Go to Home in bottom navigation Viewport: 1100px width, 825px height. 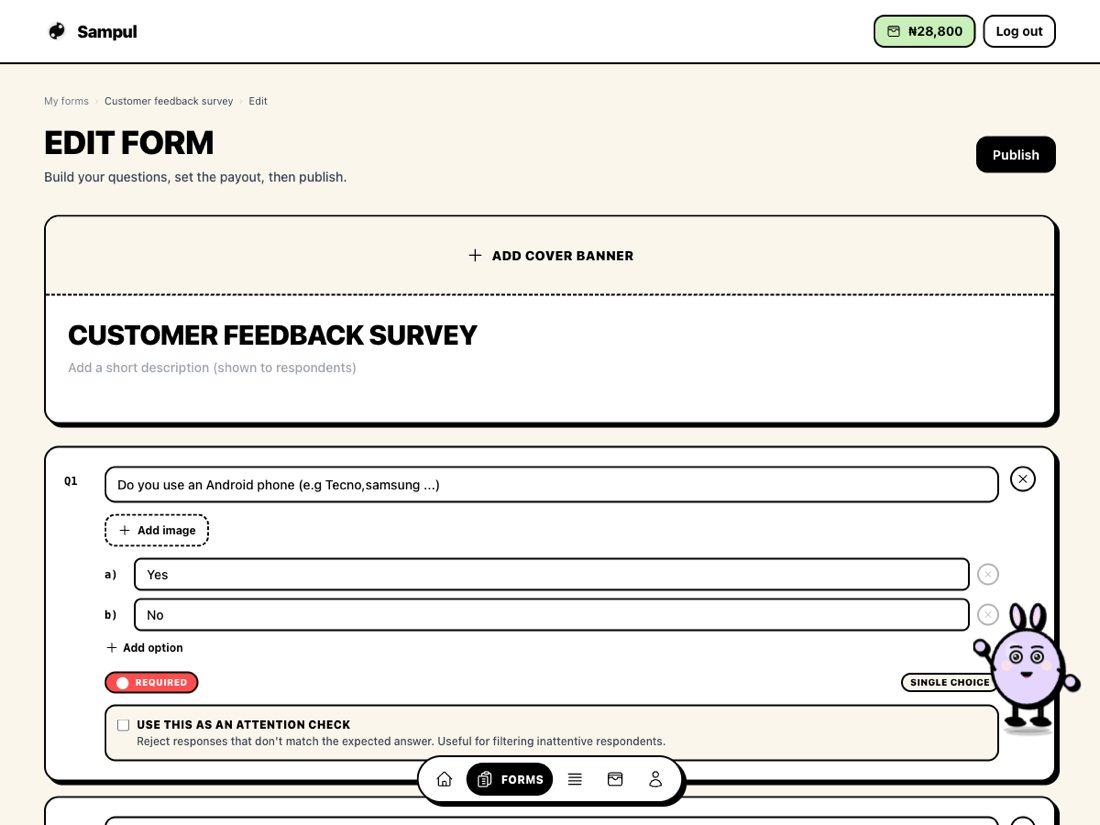pos(444,779)
